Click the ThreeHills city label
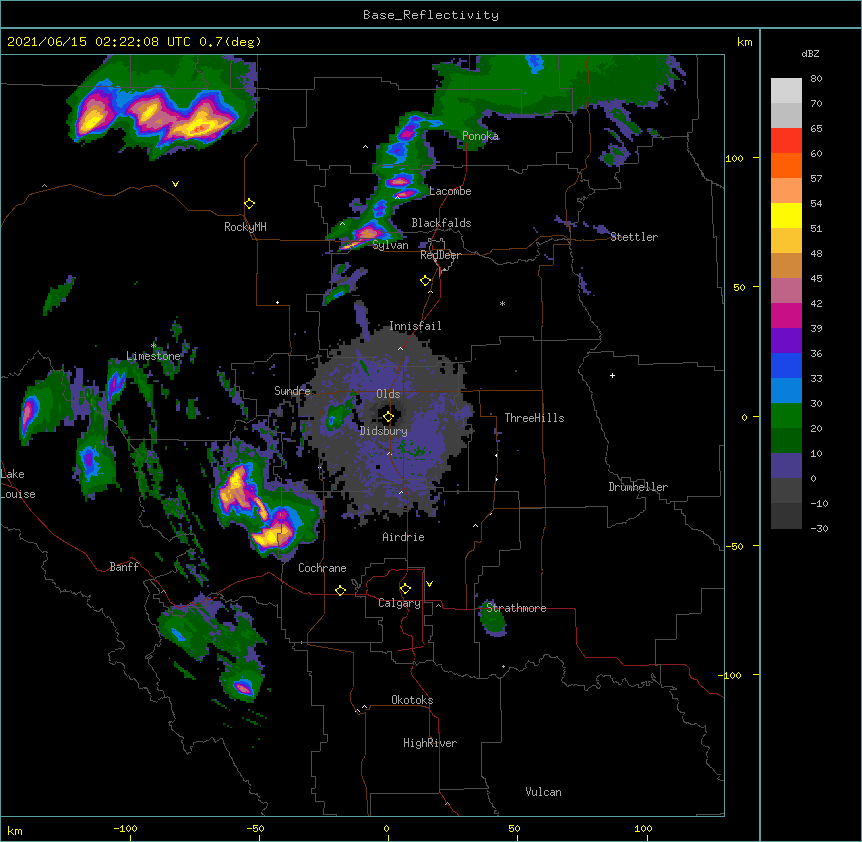862x842 pixels. [x=534, y=418]
